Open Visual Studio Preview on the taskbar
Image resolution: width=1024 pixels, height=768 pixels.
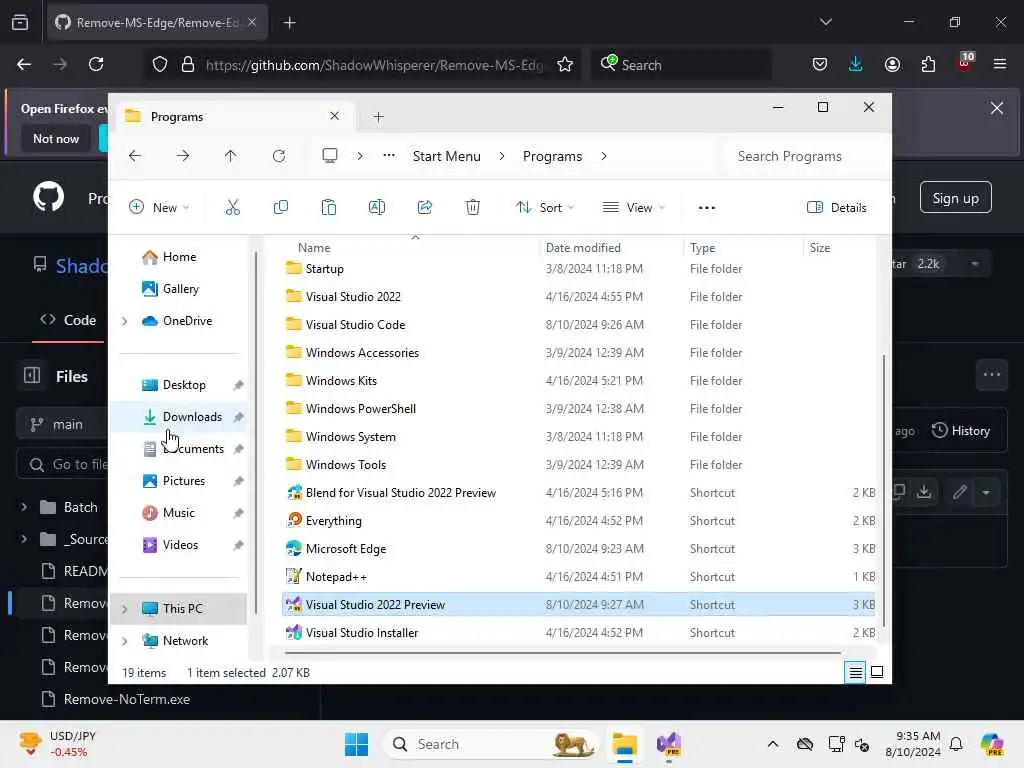click(669, 744)
